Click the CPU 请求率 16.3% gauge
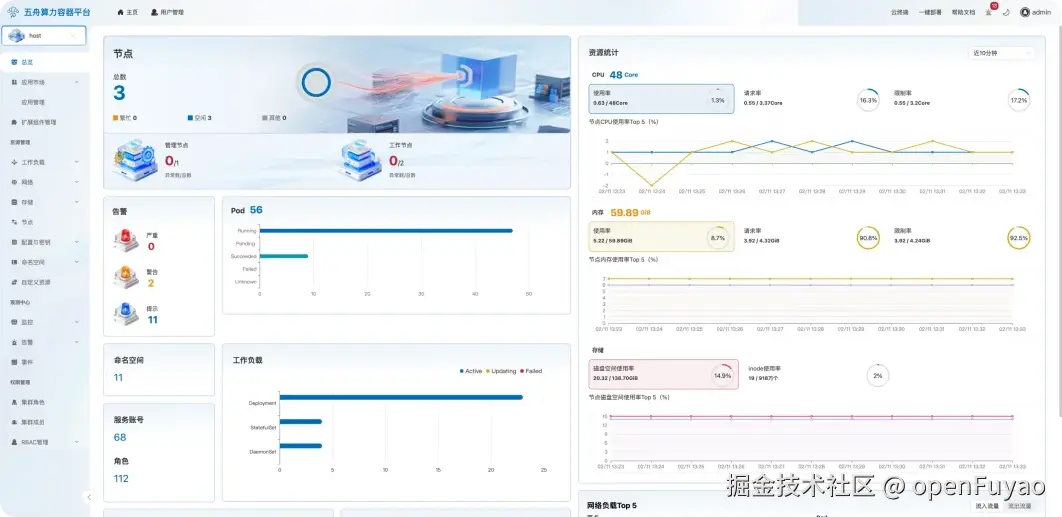Screen dimensions: 1062x517 pos(868,100)
